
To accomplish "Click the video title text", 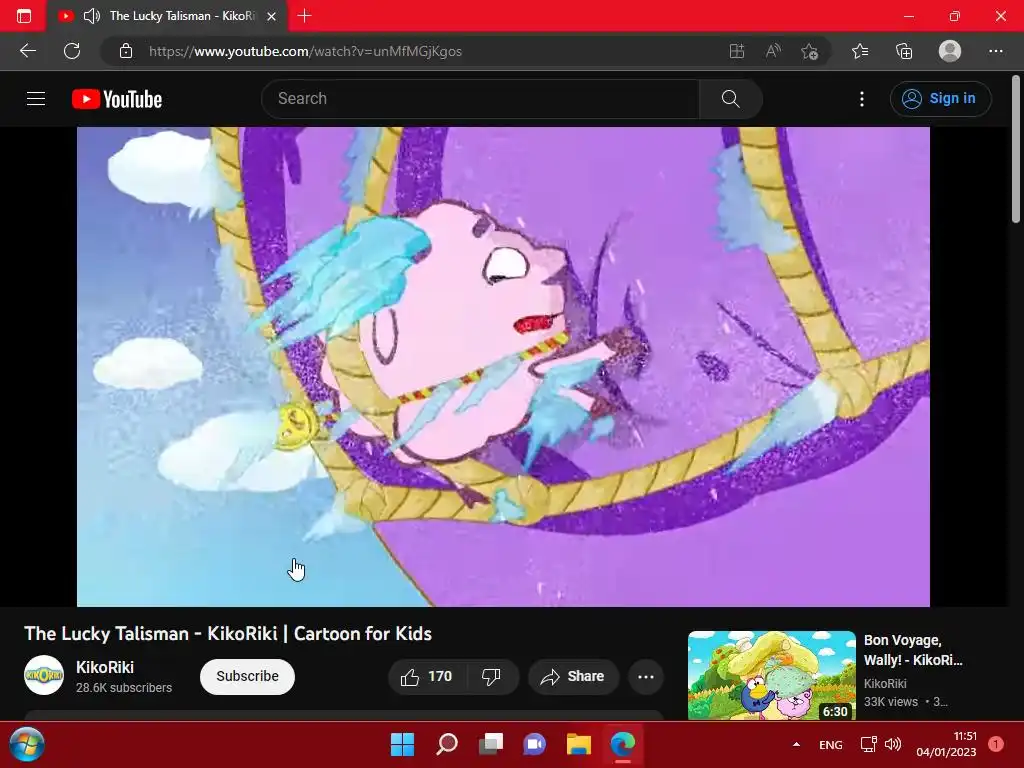I will pos(228,633).
